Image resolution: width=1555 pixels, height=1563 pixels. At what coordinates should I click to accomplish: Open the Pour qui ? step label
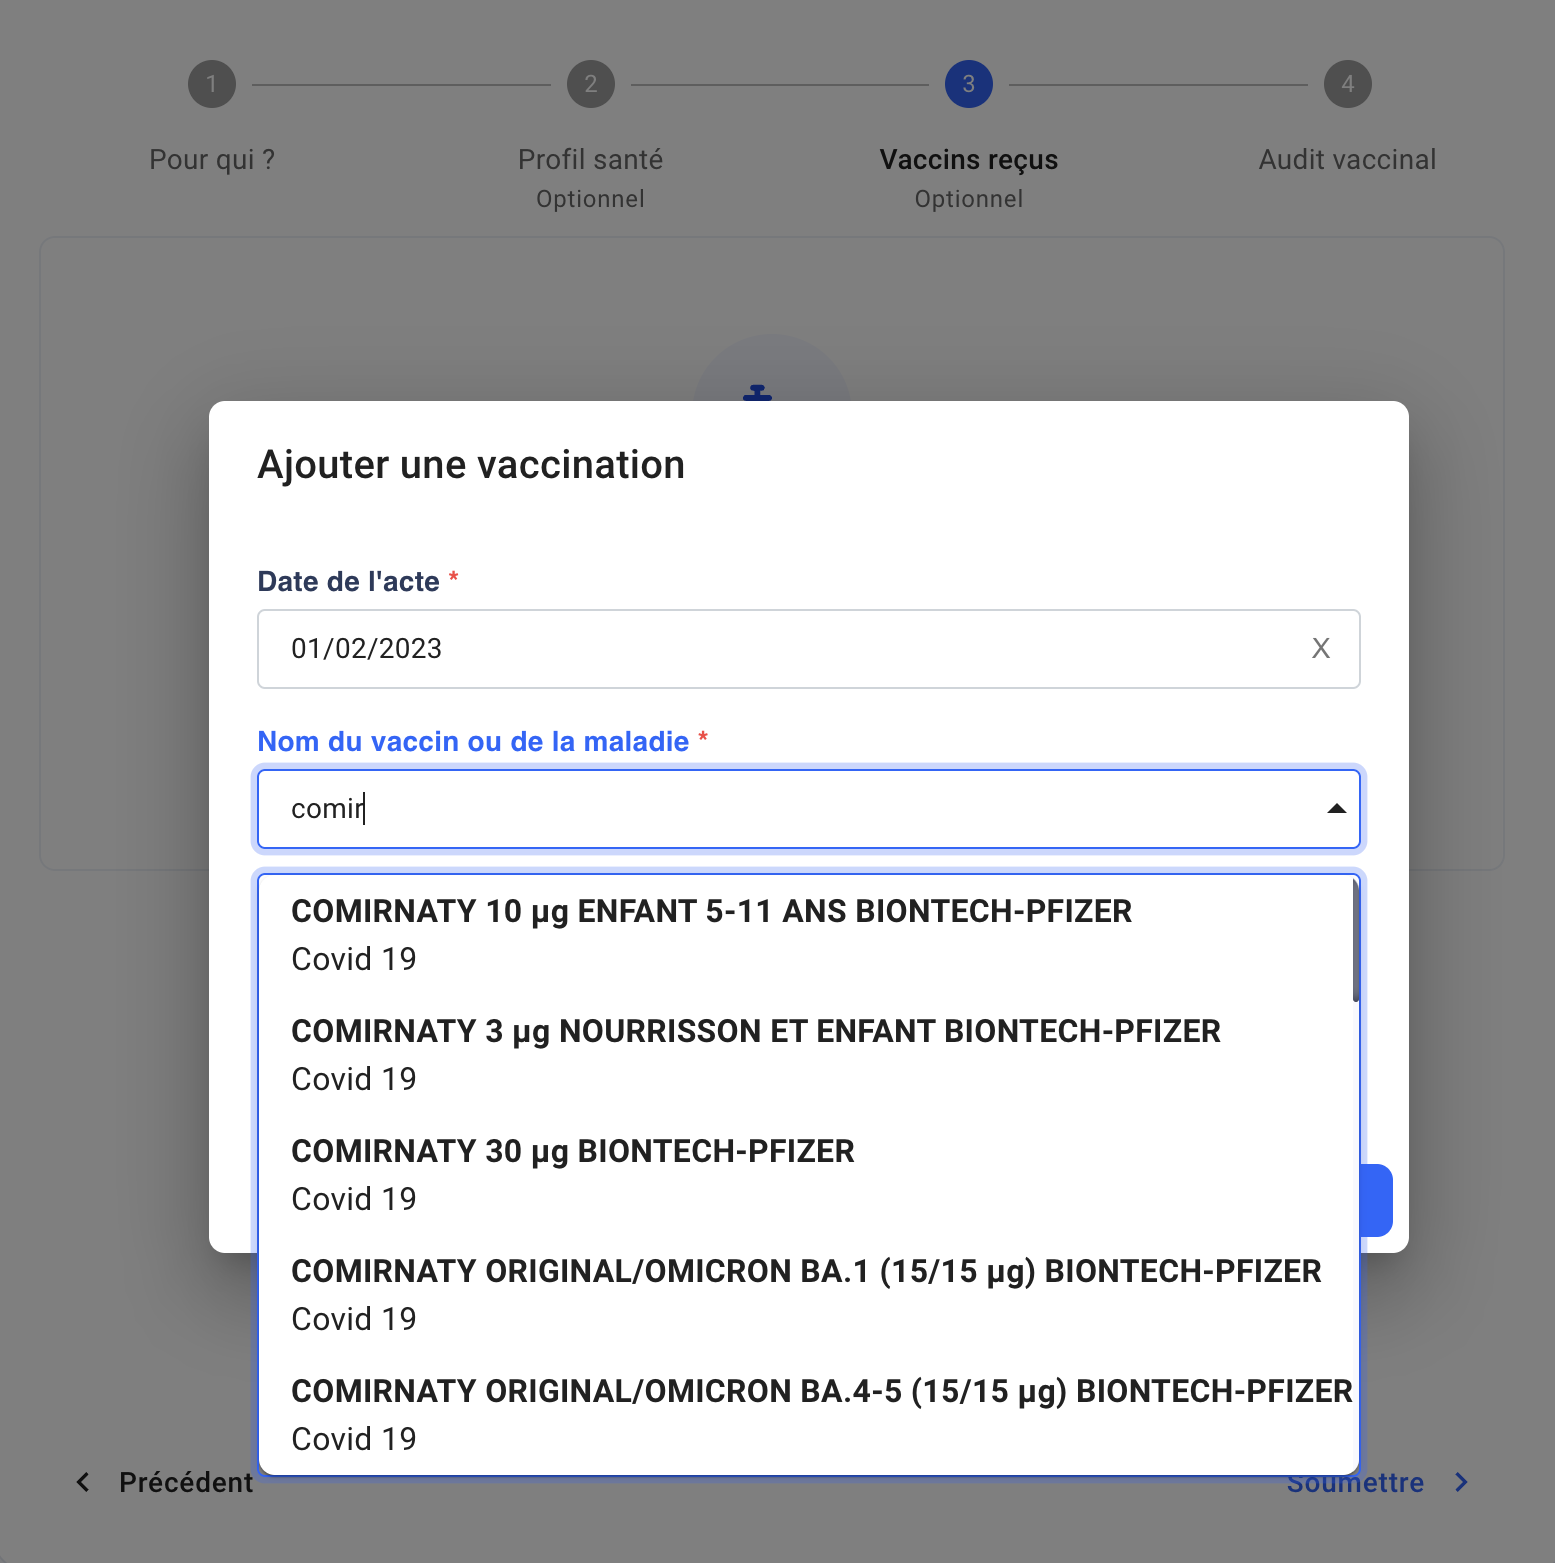point(212,160)
